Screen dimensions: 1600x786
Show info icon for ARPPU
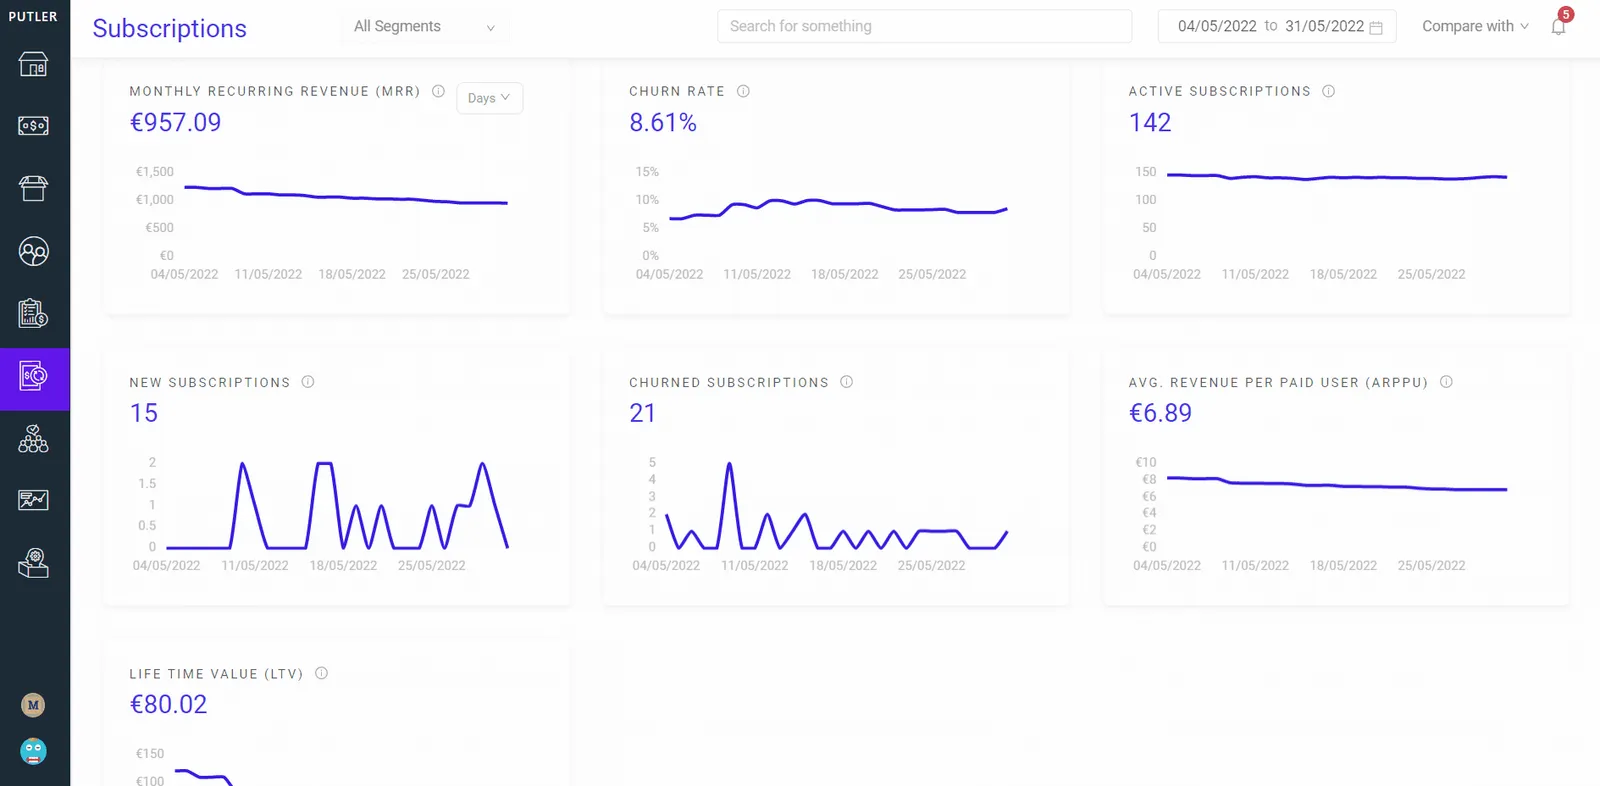[1446, 382]
